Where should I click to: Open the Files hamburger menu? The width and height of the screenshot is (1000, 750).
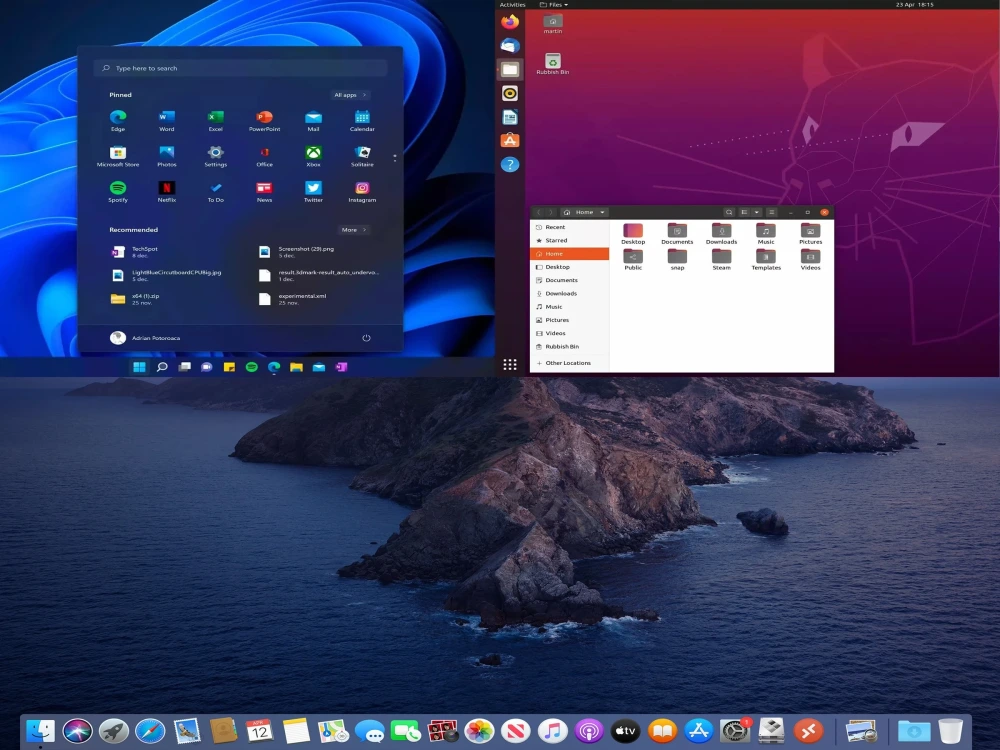[772, 212]
